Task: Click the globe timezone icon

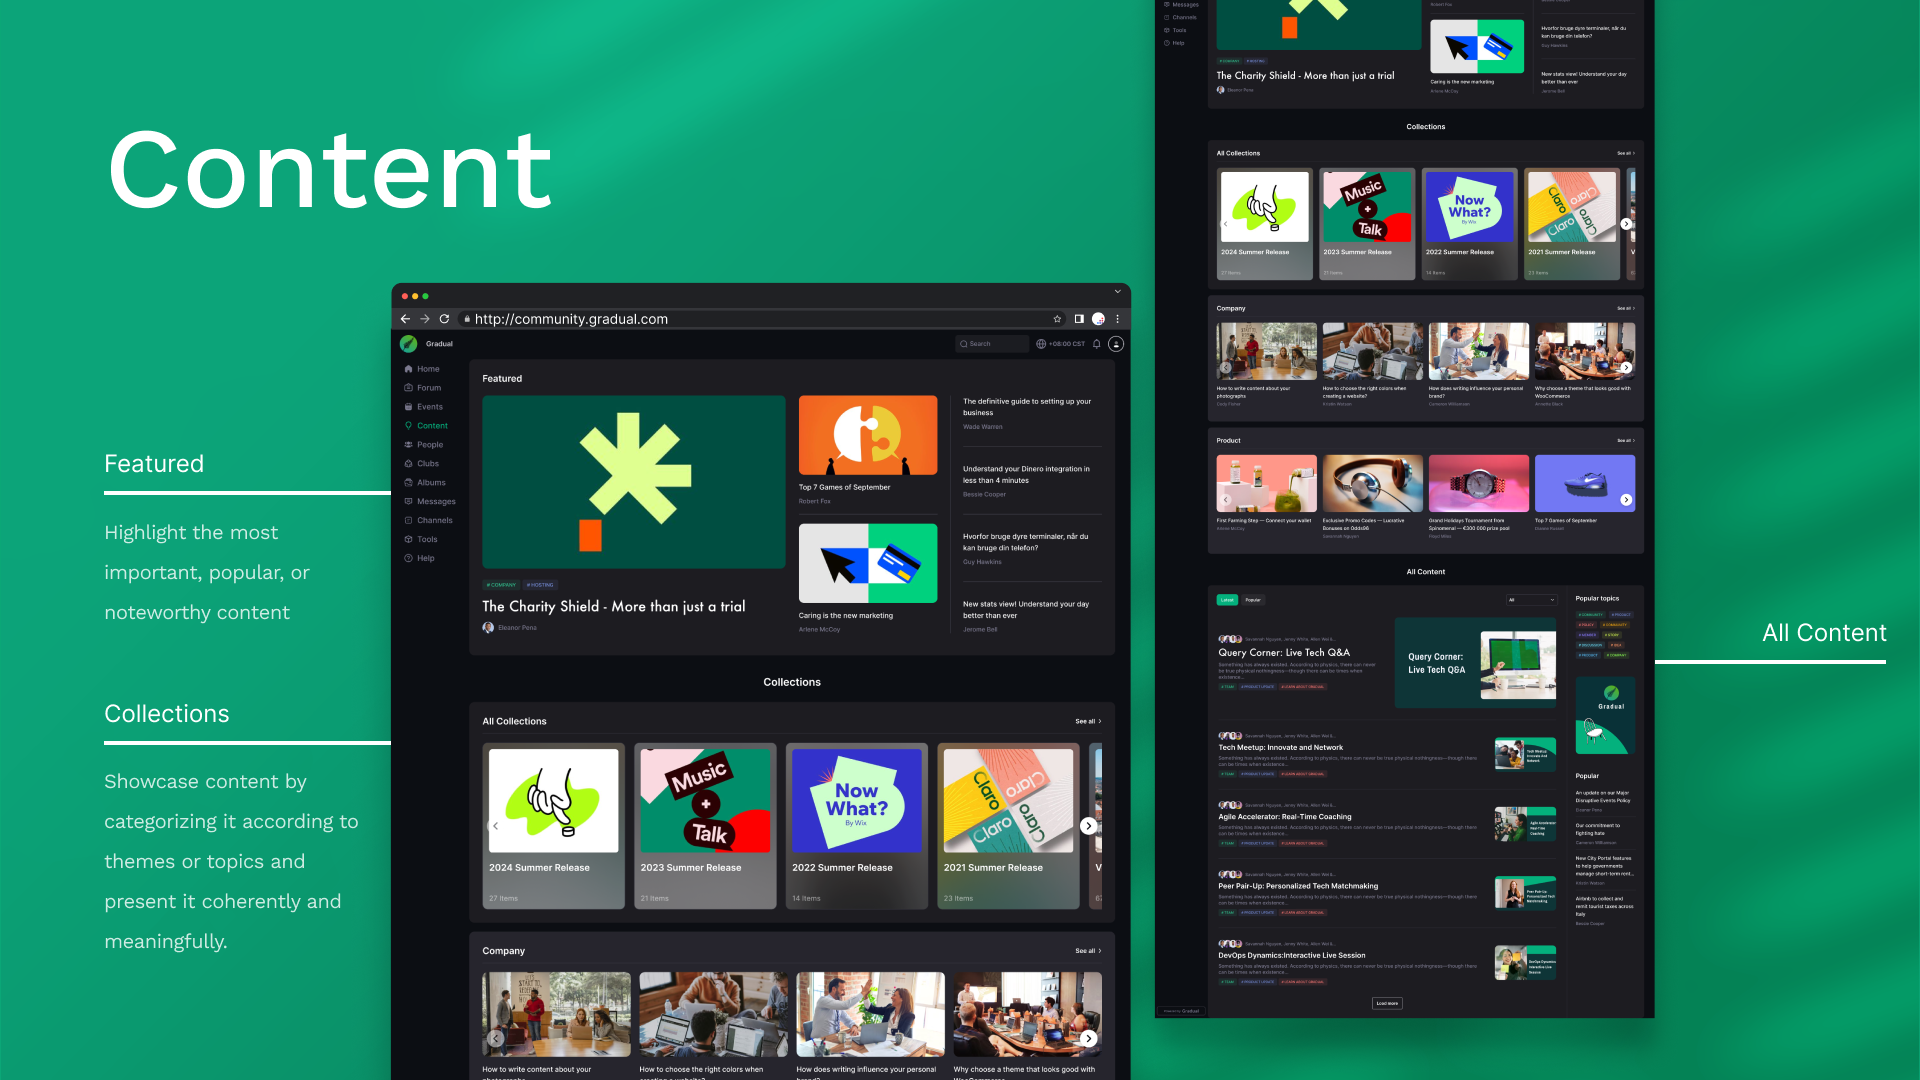Action: click(1041, 344)
